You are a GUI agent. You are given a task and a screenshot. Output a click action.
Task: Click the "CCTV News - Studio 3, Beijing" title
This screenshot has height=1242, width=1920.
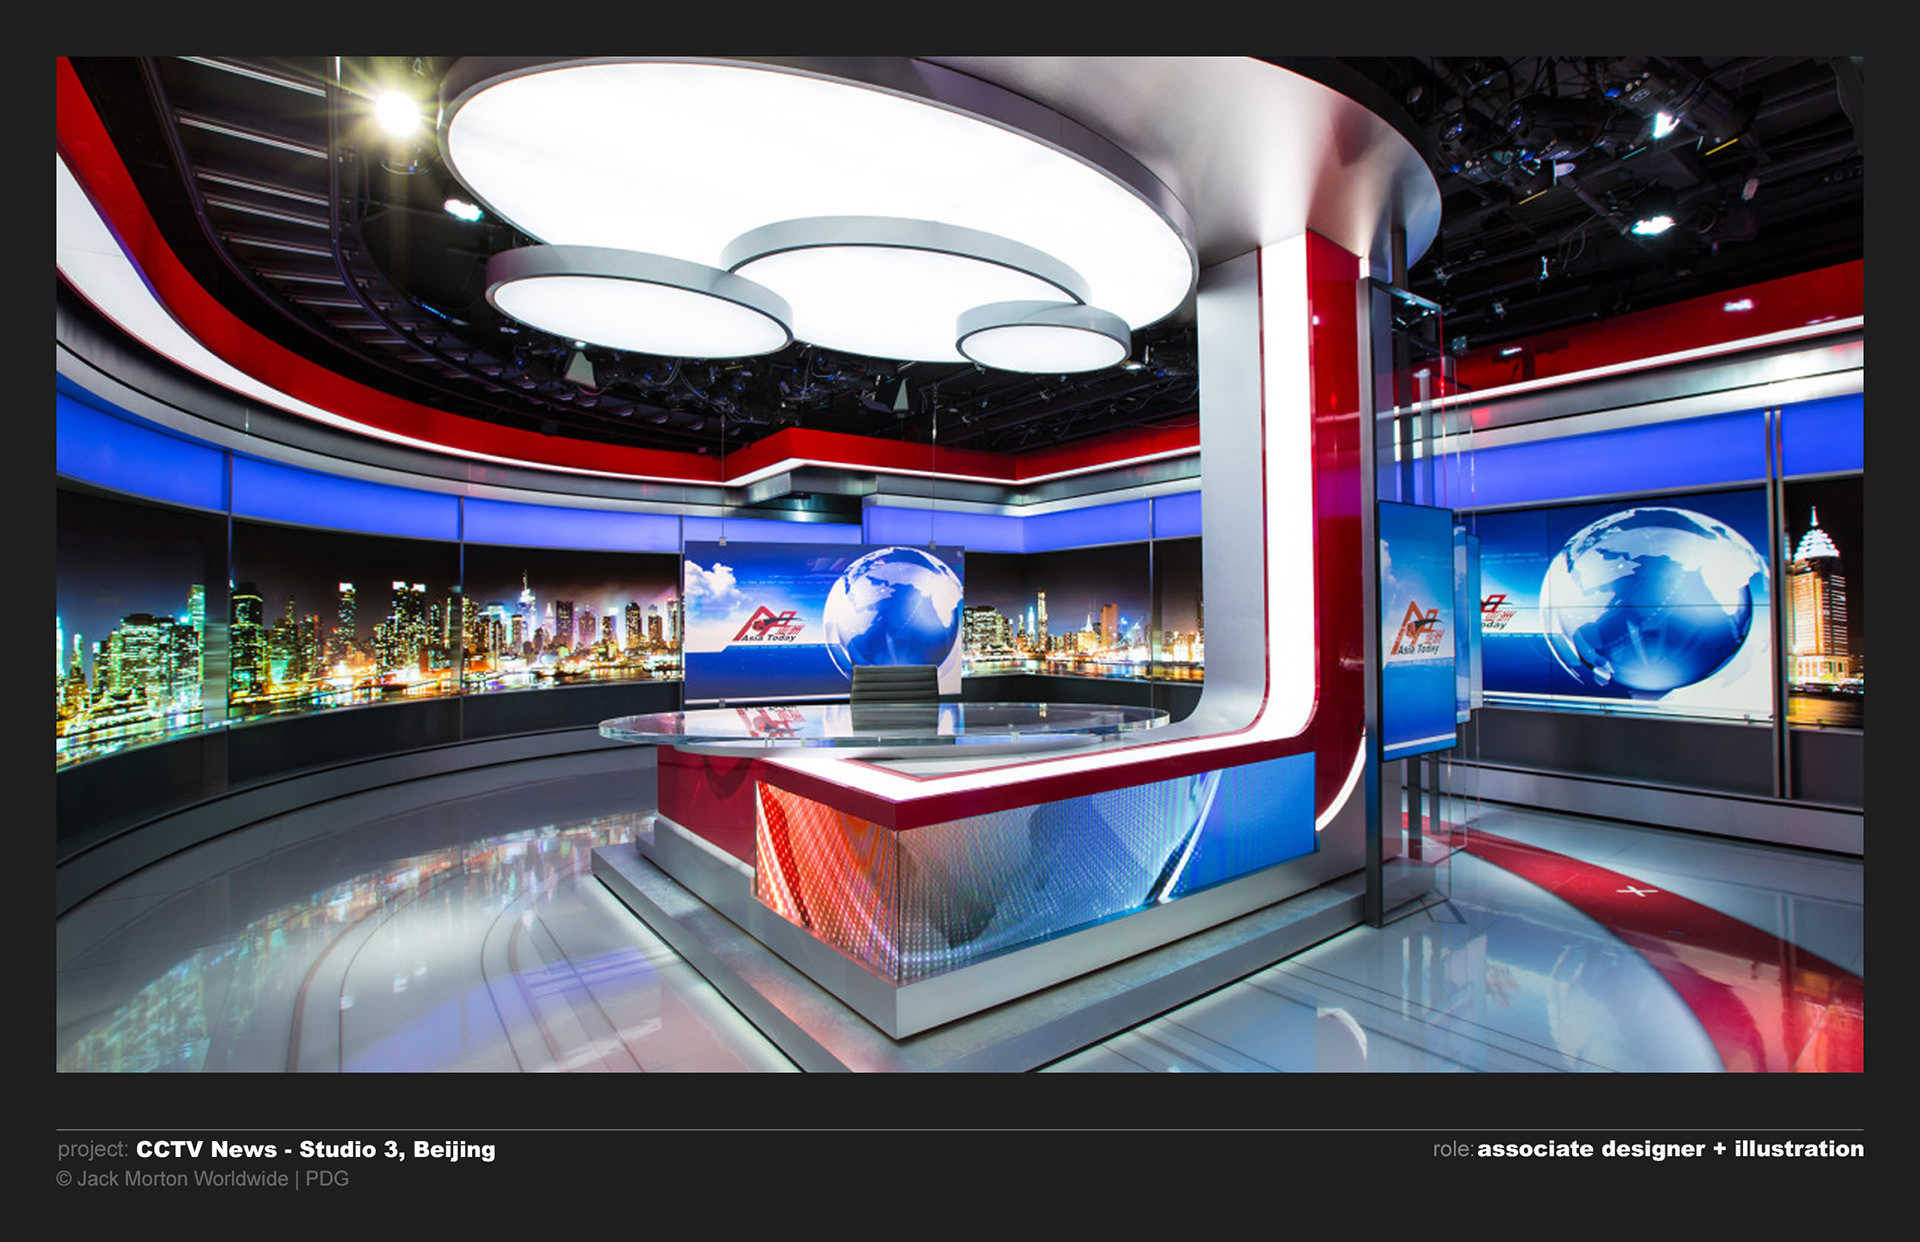pyautogui.click(x=315, y=1149)
